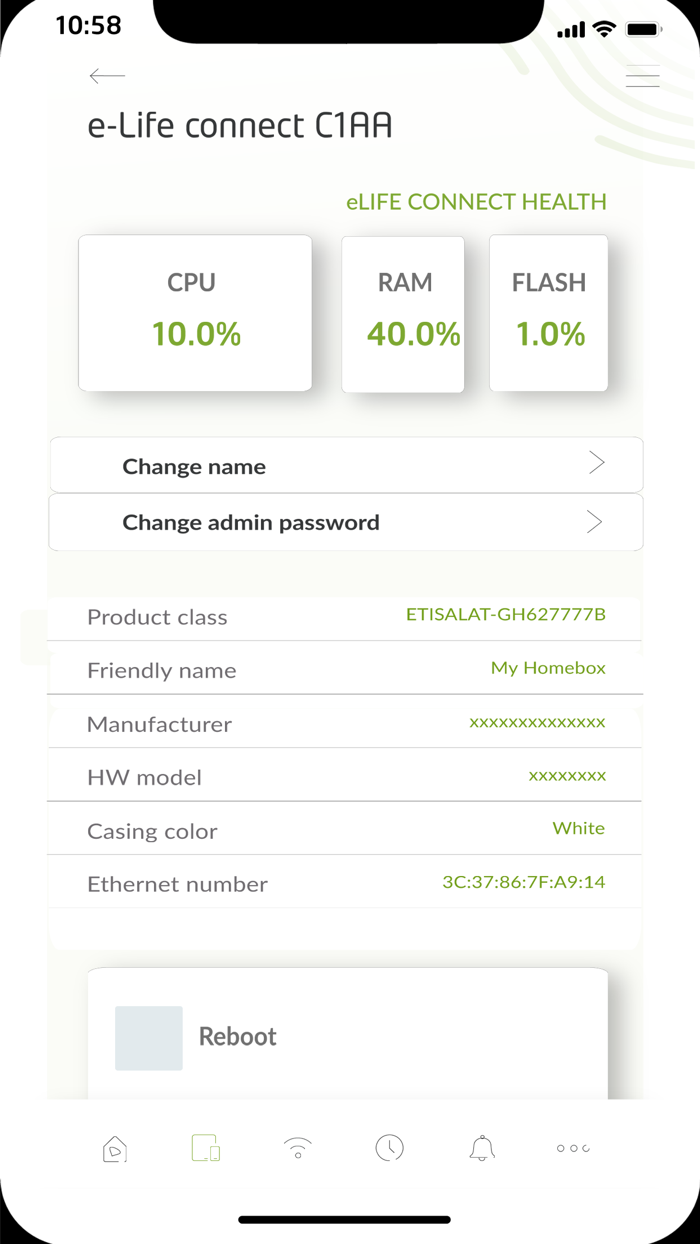The height and width of the screenshot is (1244, 700).
Task: Tap the schedule clock icon
Action: tap(389, 1148)
